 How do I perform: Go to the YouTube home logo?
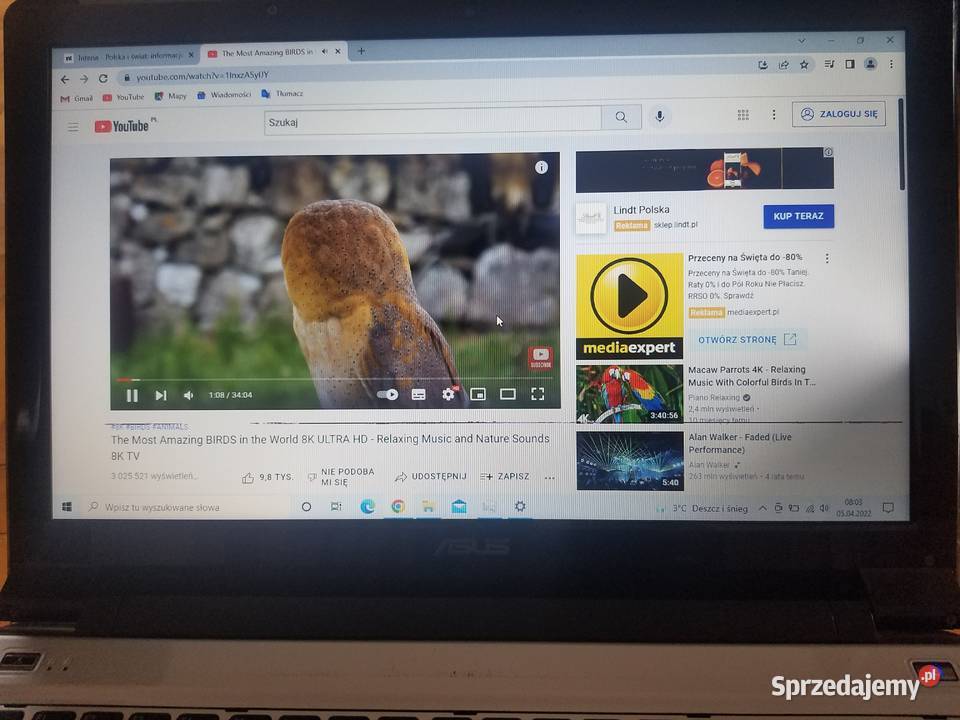[122, 126]
